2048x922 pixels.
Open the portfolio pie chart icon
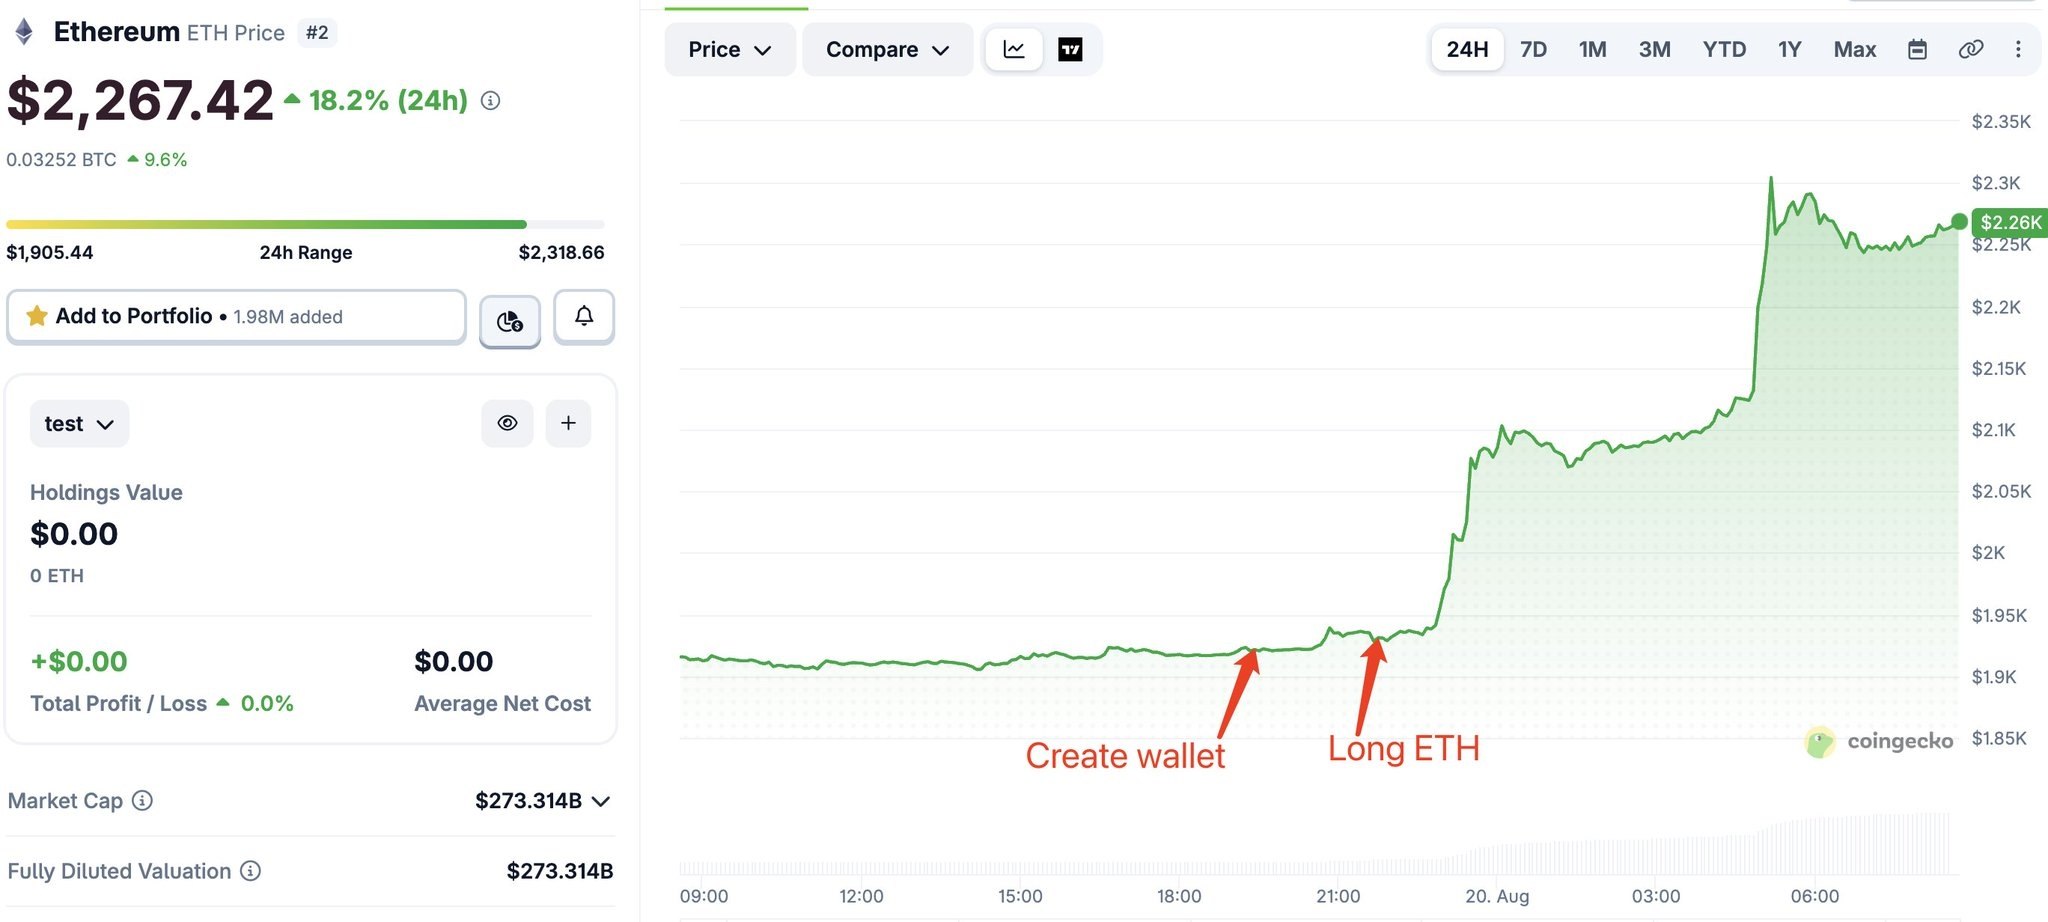coord(510,321)
